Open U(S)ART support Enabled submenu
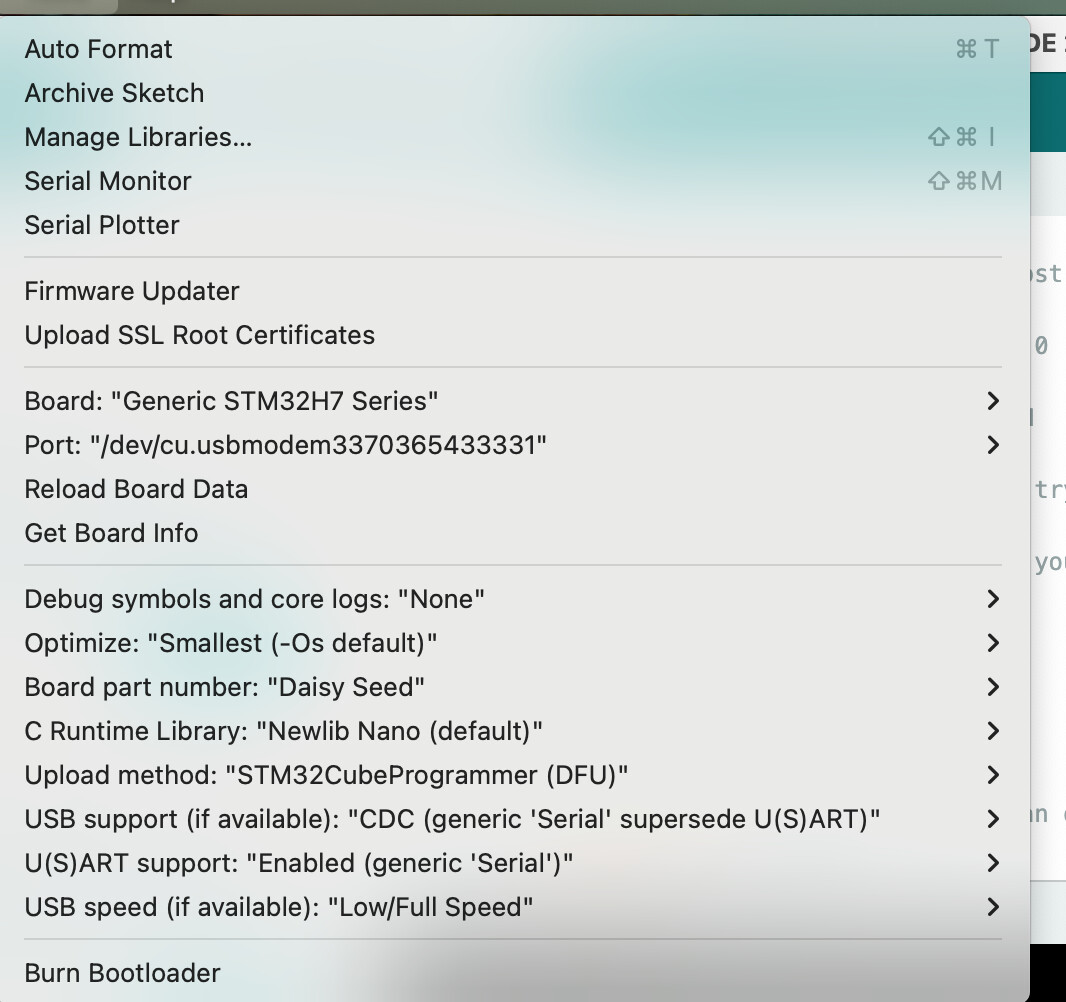Screen dimensions: 1066x1002 [299, 863]
